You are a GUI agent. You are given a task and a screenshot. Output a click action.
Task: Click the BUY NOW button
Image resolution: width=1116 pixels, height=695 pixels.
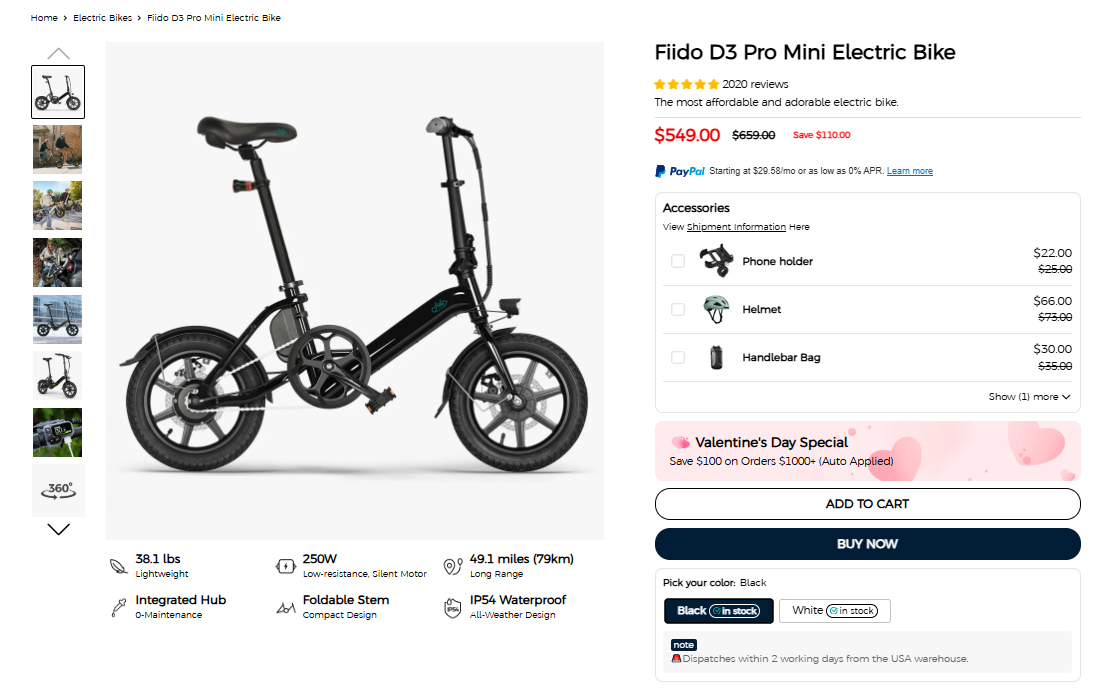867,544
